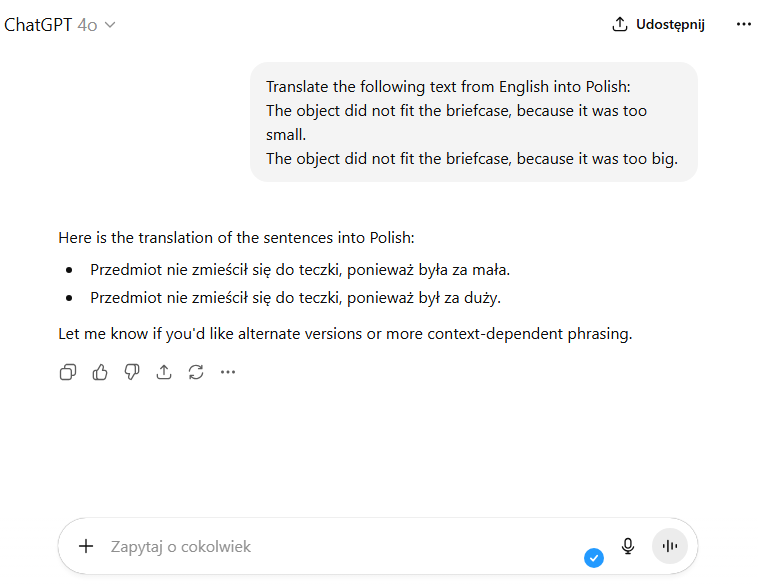Copy the response using the copy icon
This screenshot has height=584, width=758.
(68, 372)
